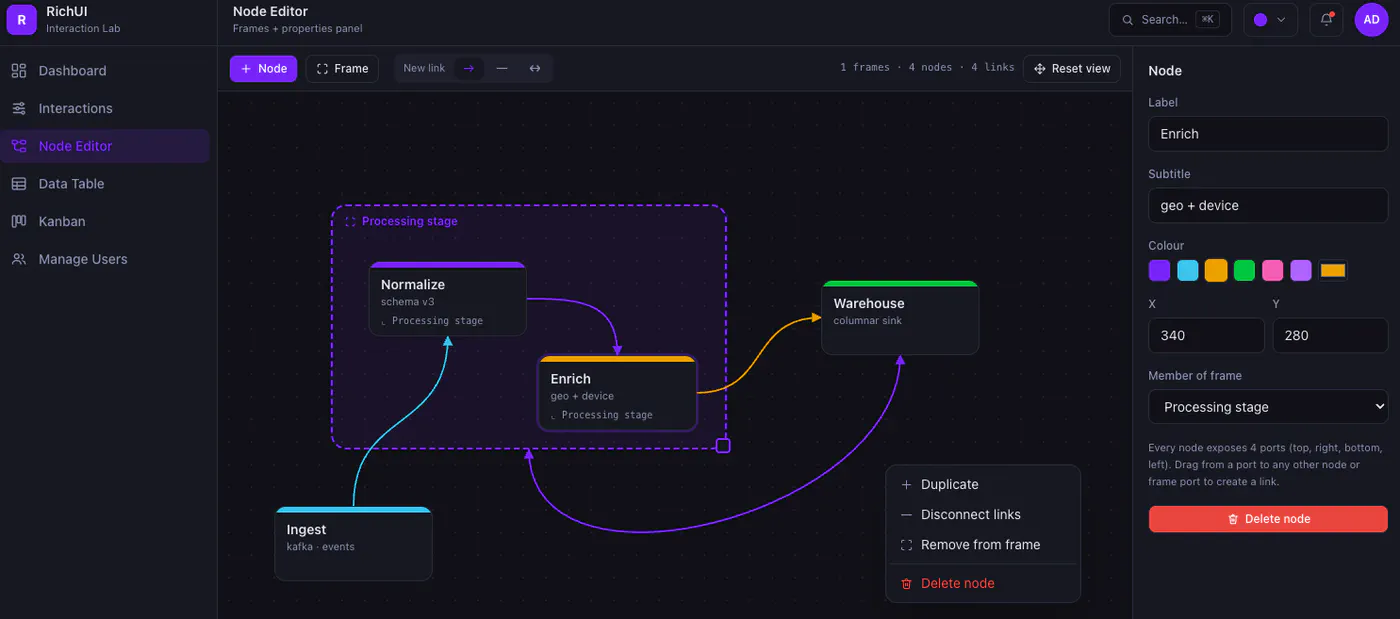
Task: Pick the green colour swatch
Action: (x=1244, y=270)
